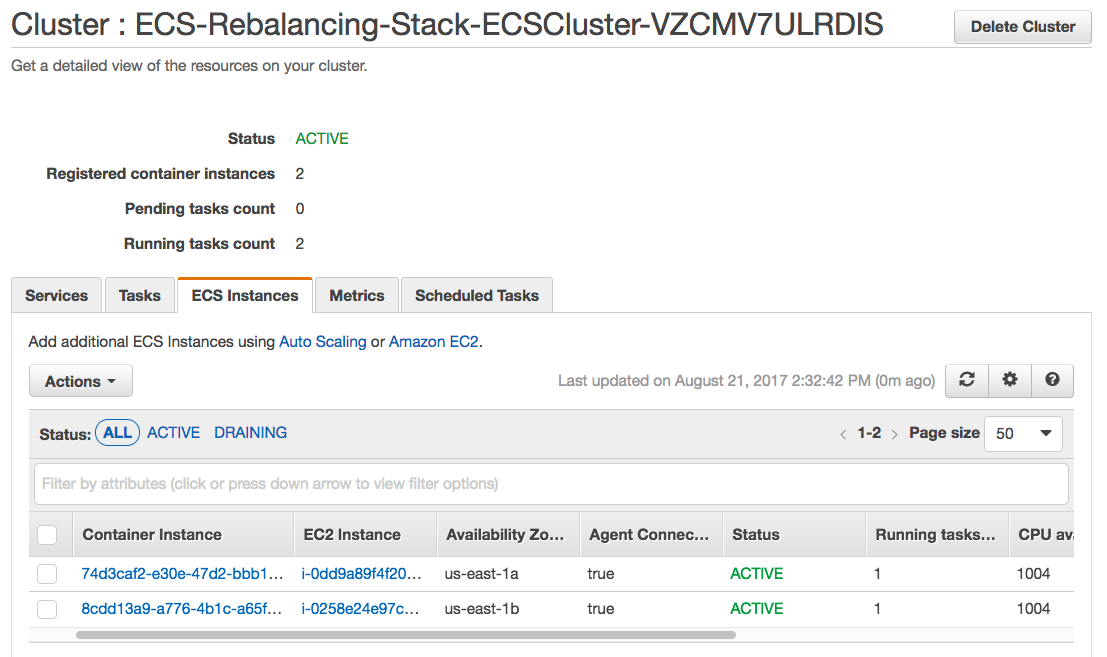Check the box for instance 8cdd13a9-a776
The width and height of the screenshot is (1107, 657).
(47, 609)
